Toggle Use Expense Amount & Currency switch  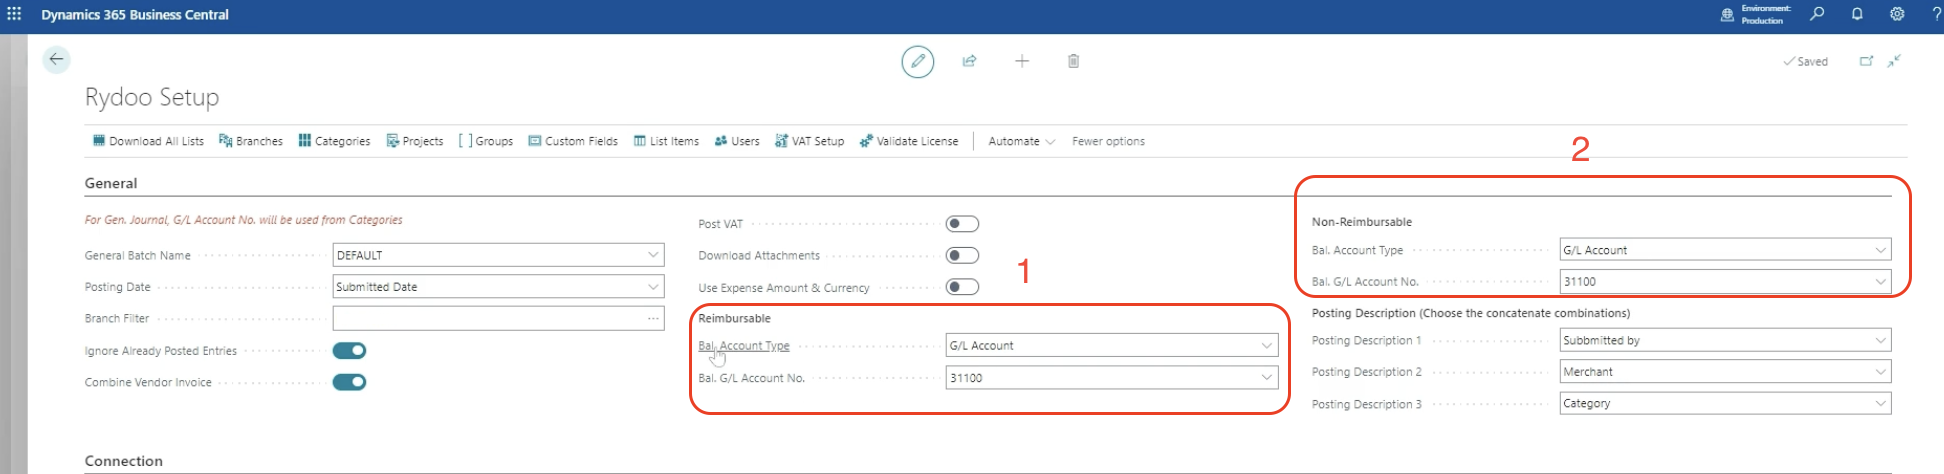click(962, 287)
